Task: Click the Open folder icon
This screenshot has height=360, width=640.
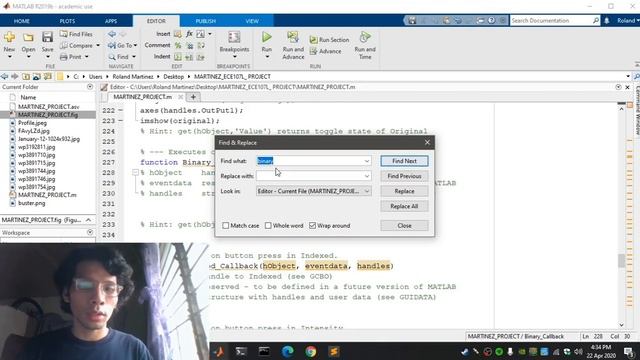Action: click(x=28, y=38)
